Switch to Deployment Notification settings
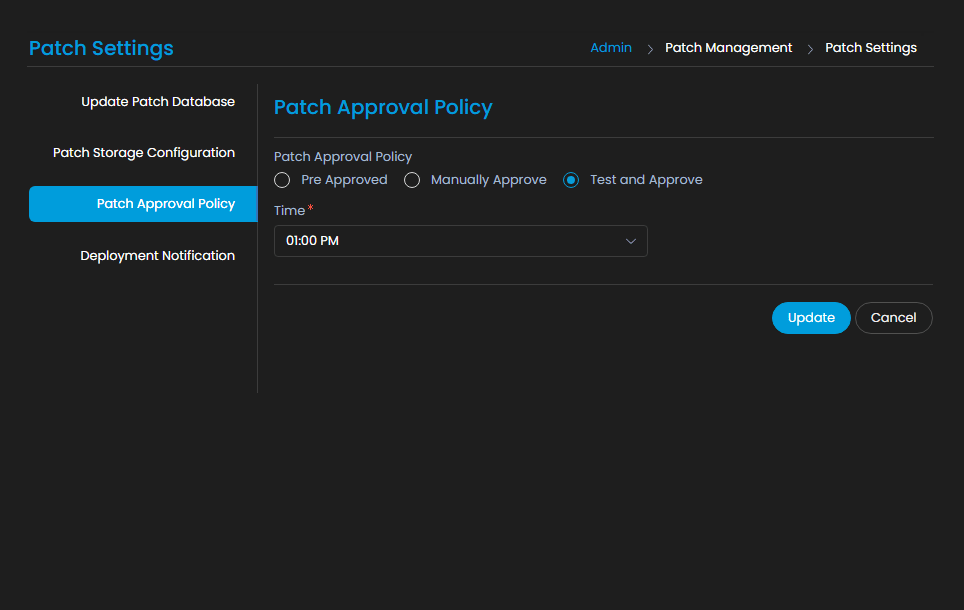The image size is (964, 610). pyautogui.click(x=157, y=256)
